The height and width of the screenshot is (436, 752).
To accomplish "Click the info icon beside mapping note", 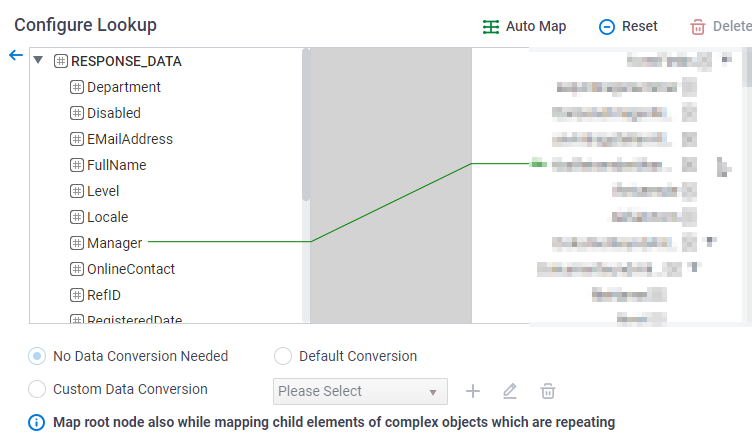I will pyautogui.click(x=36, y=422).
